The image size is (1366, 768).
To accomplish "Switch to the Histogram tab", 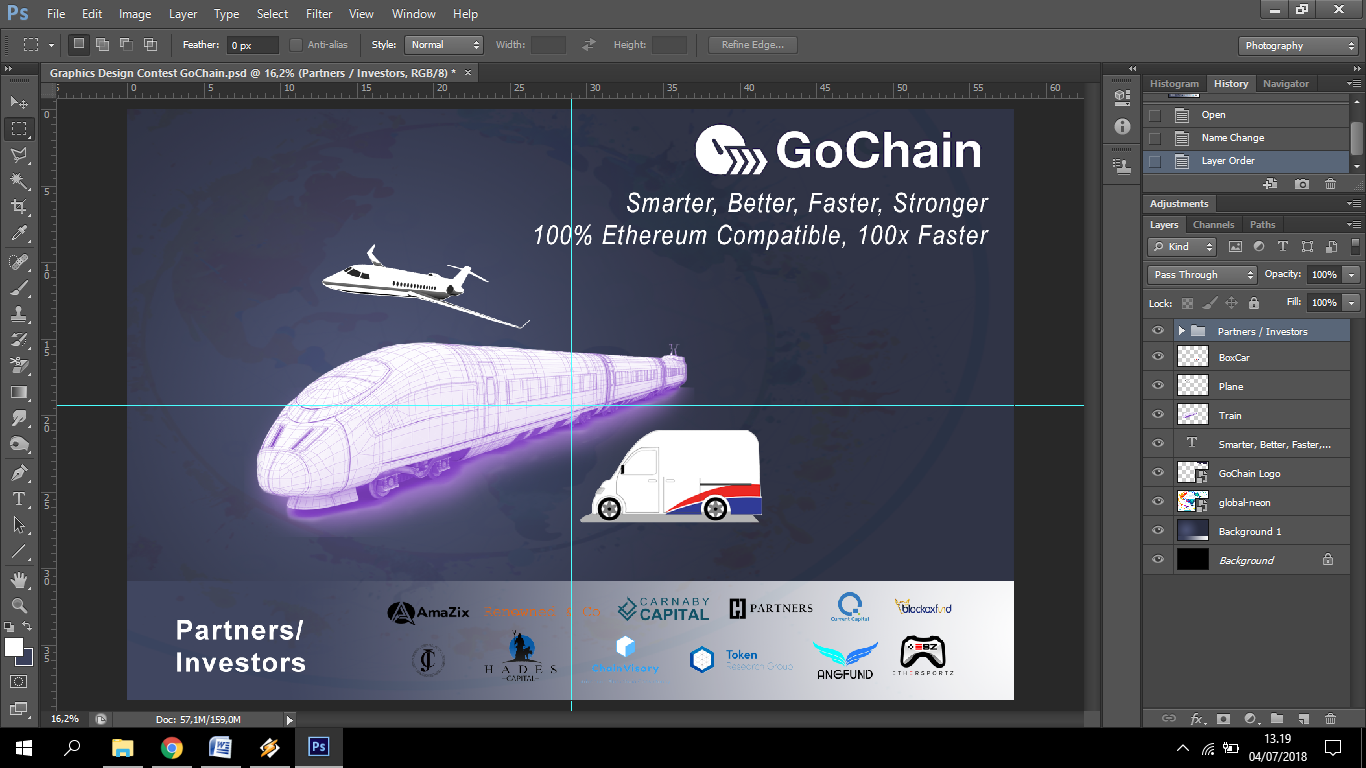I will 1174,84.
